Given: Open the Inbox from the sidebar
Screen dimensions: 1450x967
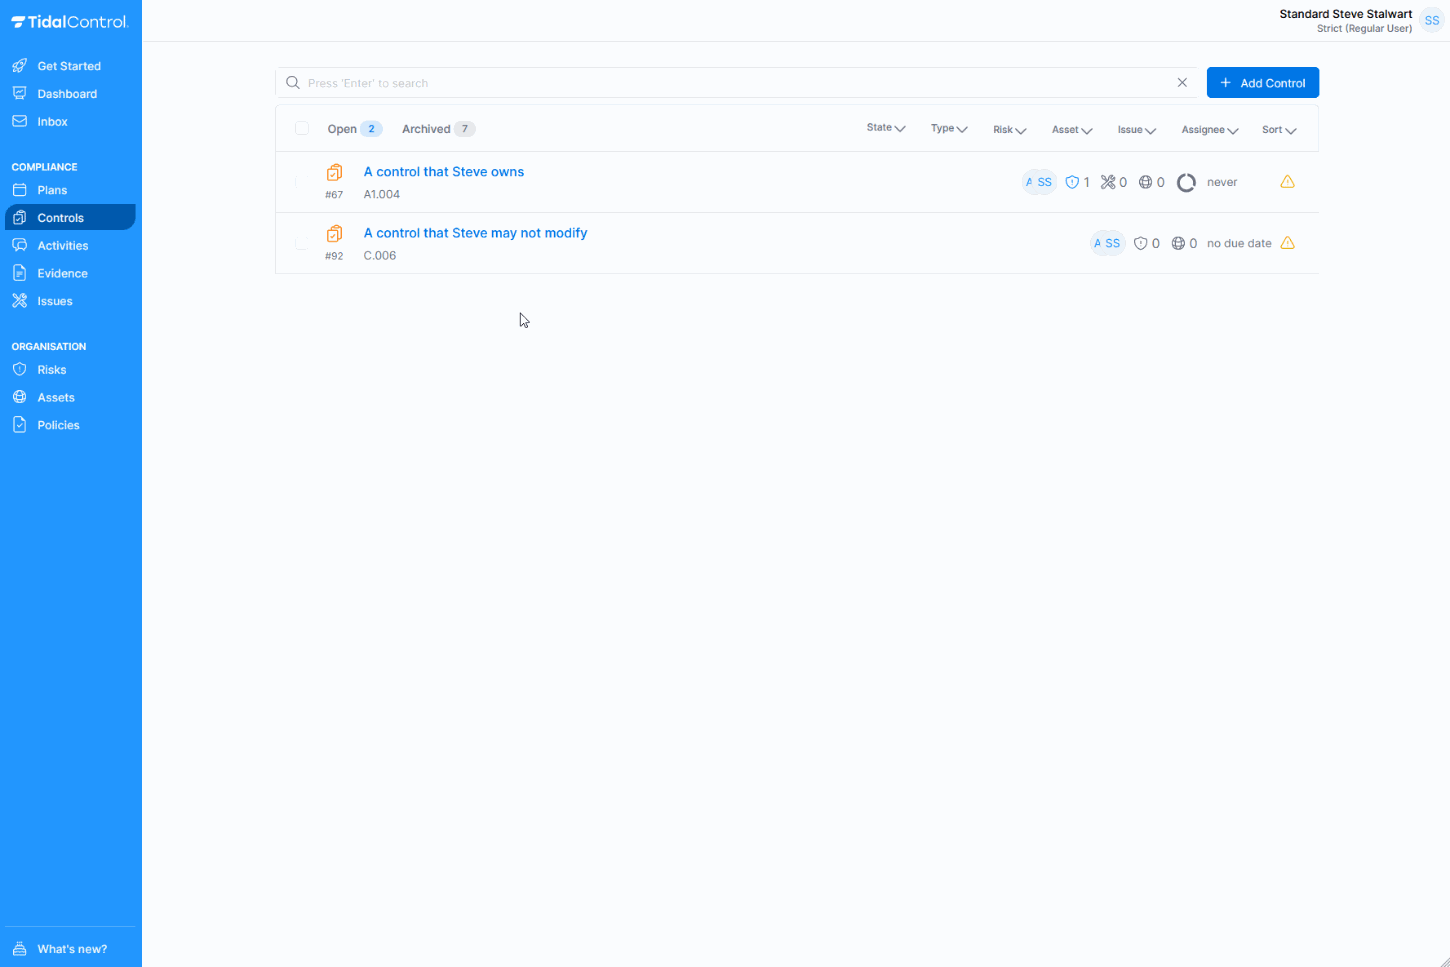Looking at the screenshot, I should tap(53, 121).
